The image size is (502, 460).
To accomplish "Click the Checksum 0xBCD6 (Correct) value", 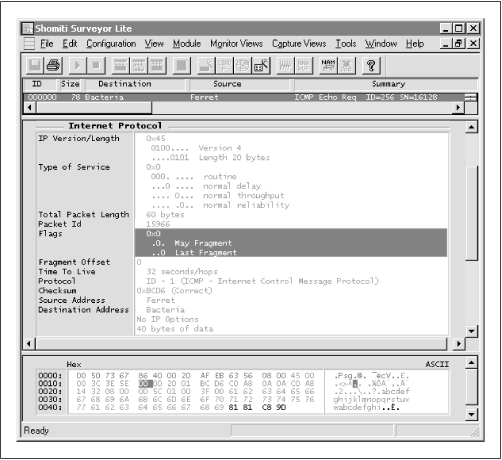I will pyautogui.click(x=174, y=291).
